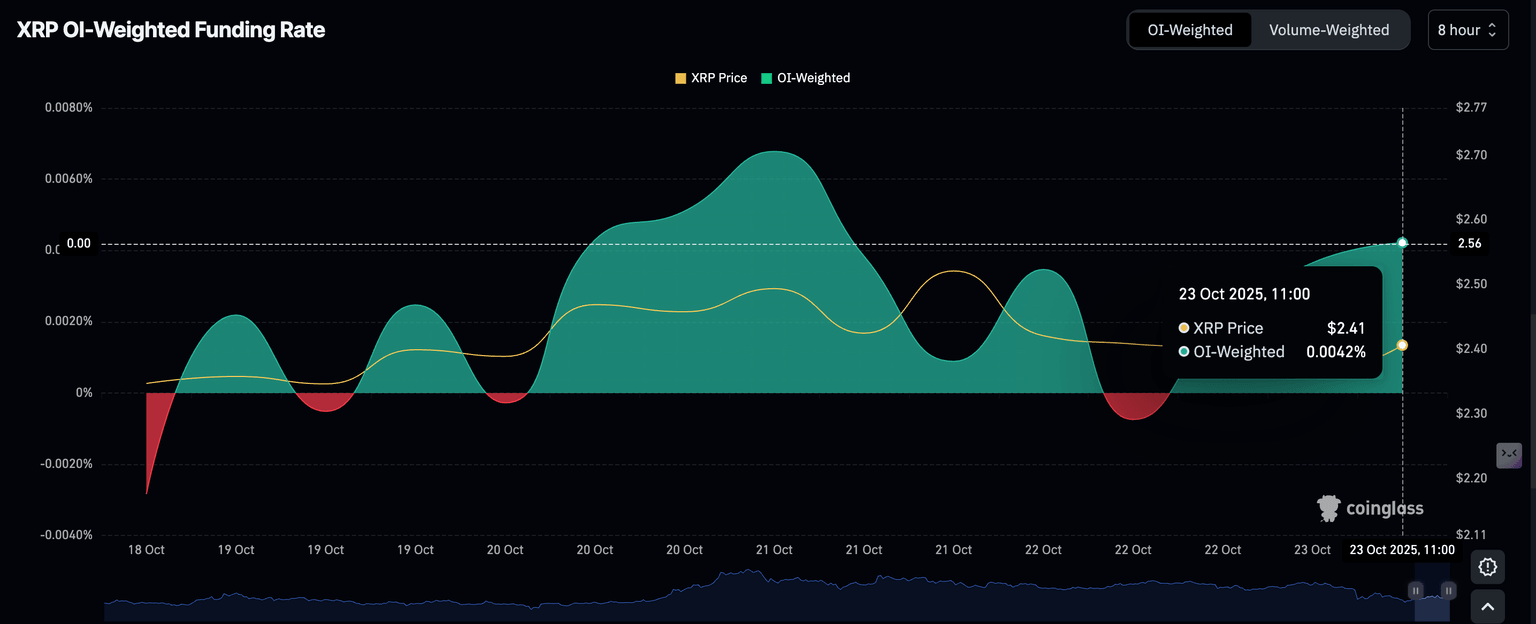Select the OI-Weighted tab
The height and width of the screenshot is (624, 1536).
pyautogui.click(x=1189, y=30)
